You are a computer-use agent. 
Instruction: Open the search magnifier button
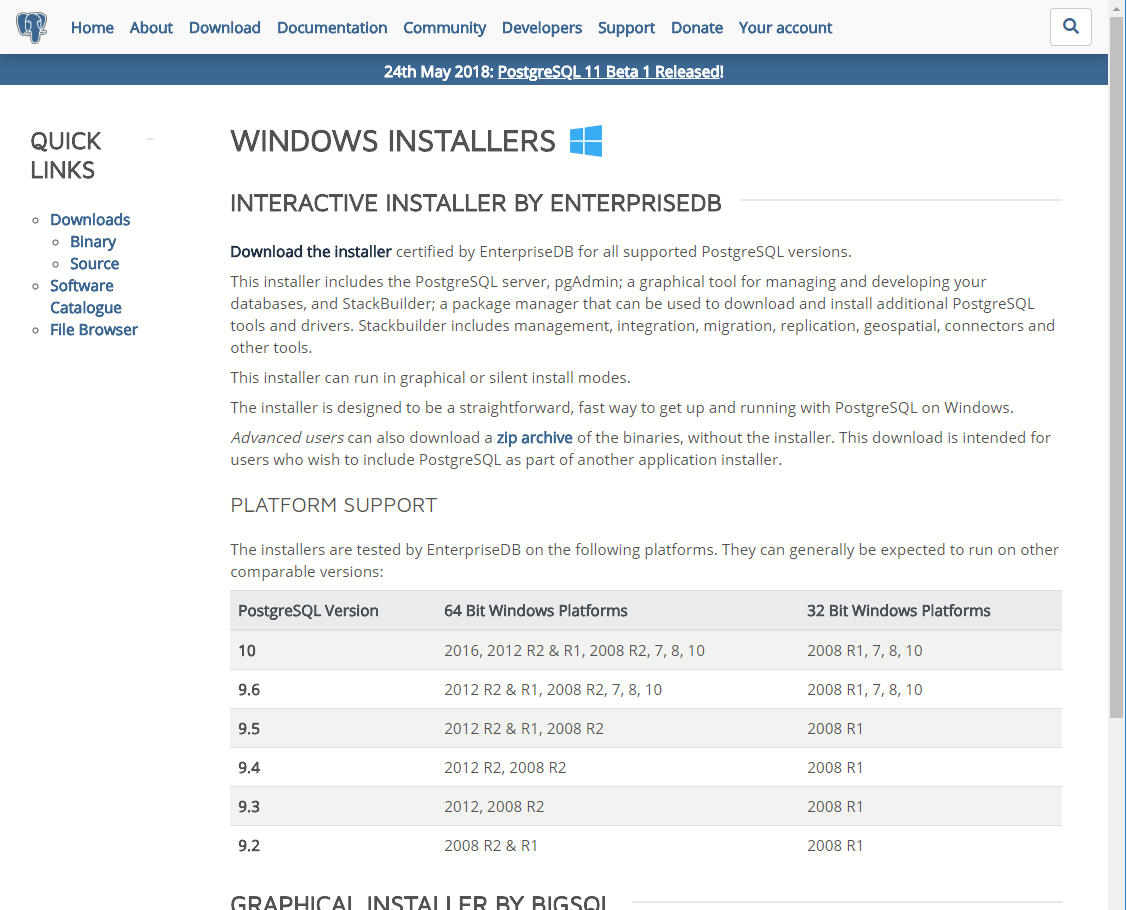[1070, 27]
